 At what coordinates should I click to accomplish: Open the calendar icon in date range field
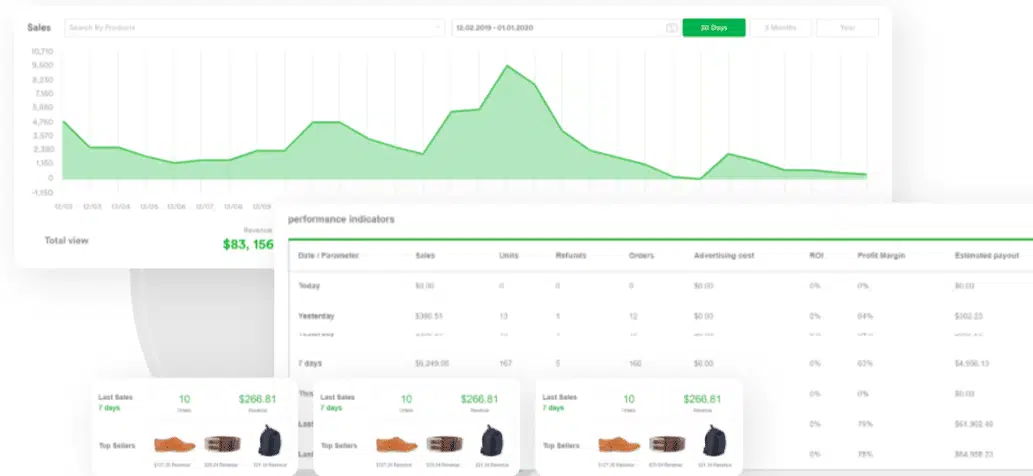click(x=671, y=28)
